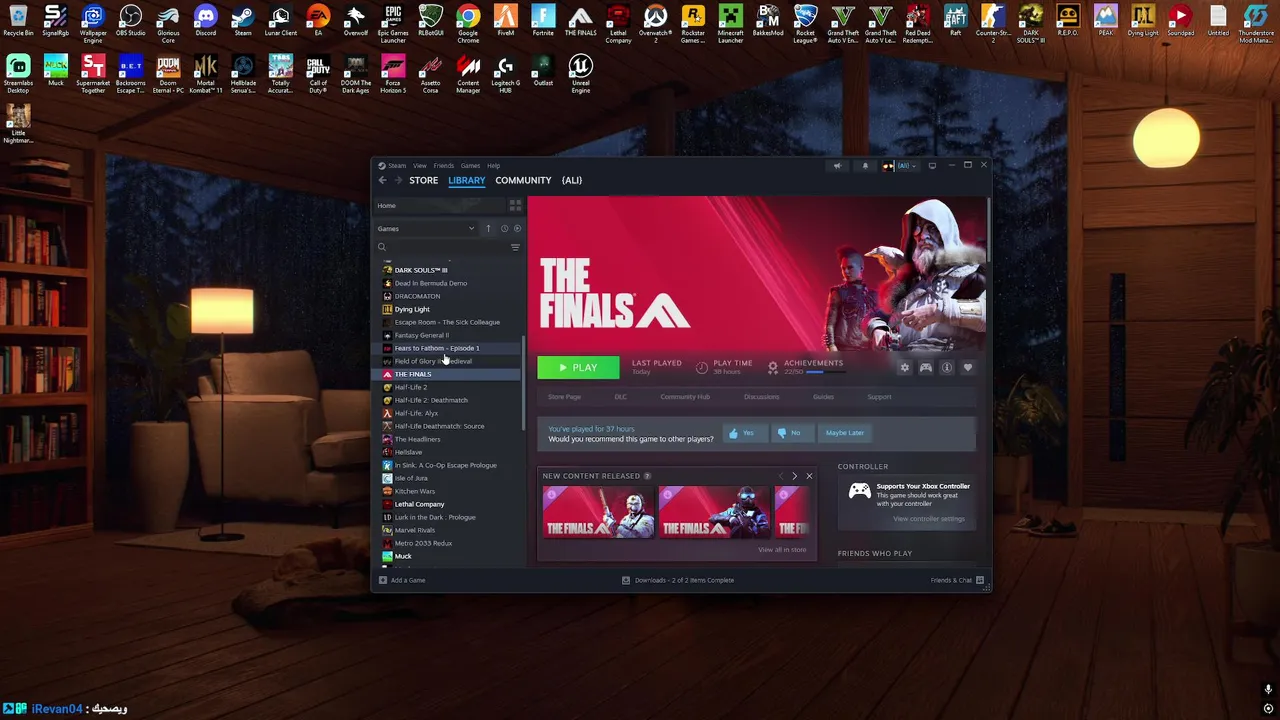
Task: Select Lethal Company in games list
Action: tap(419, 504)
